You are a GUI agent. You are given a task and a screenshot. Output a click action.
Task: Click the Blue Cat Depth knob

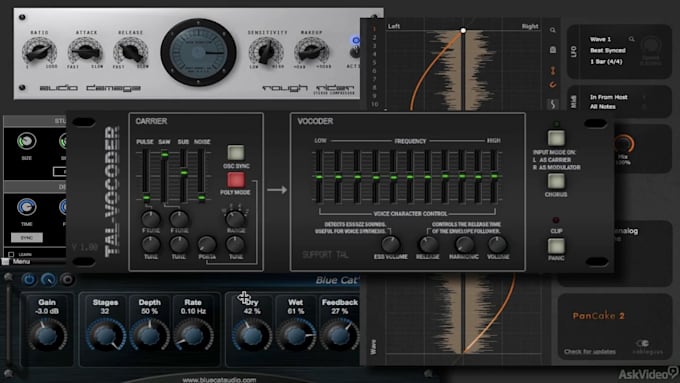click(150, 335)
